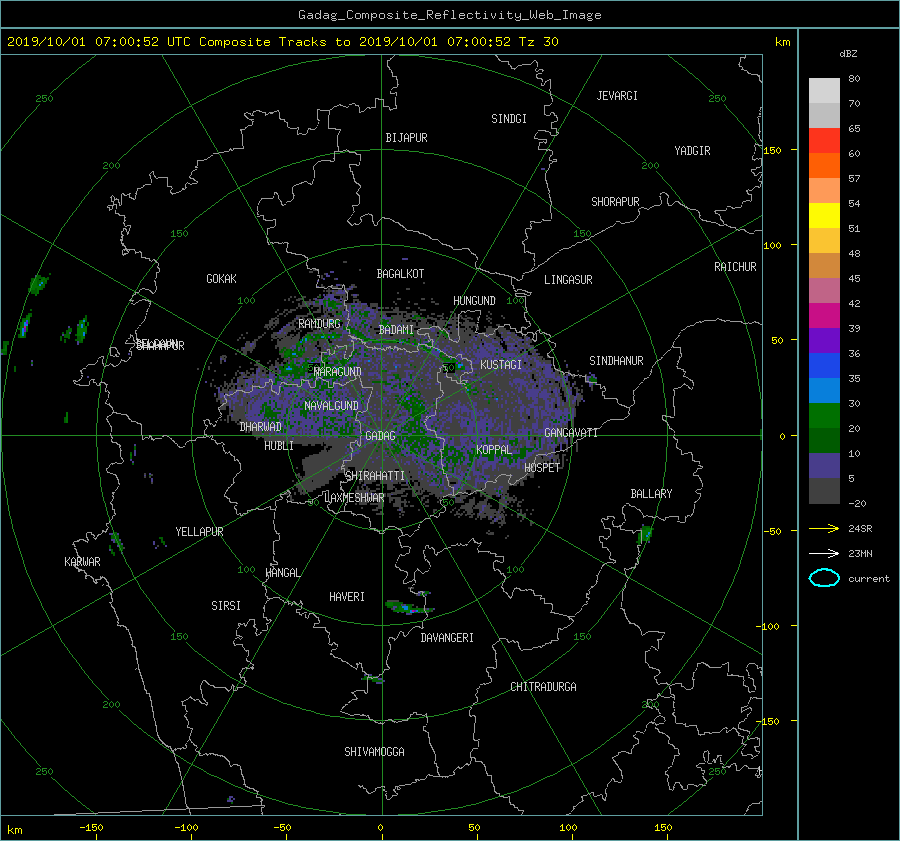Click the SHIRAHATTI city label
900x841 pixels.
coord(375,476)
